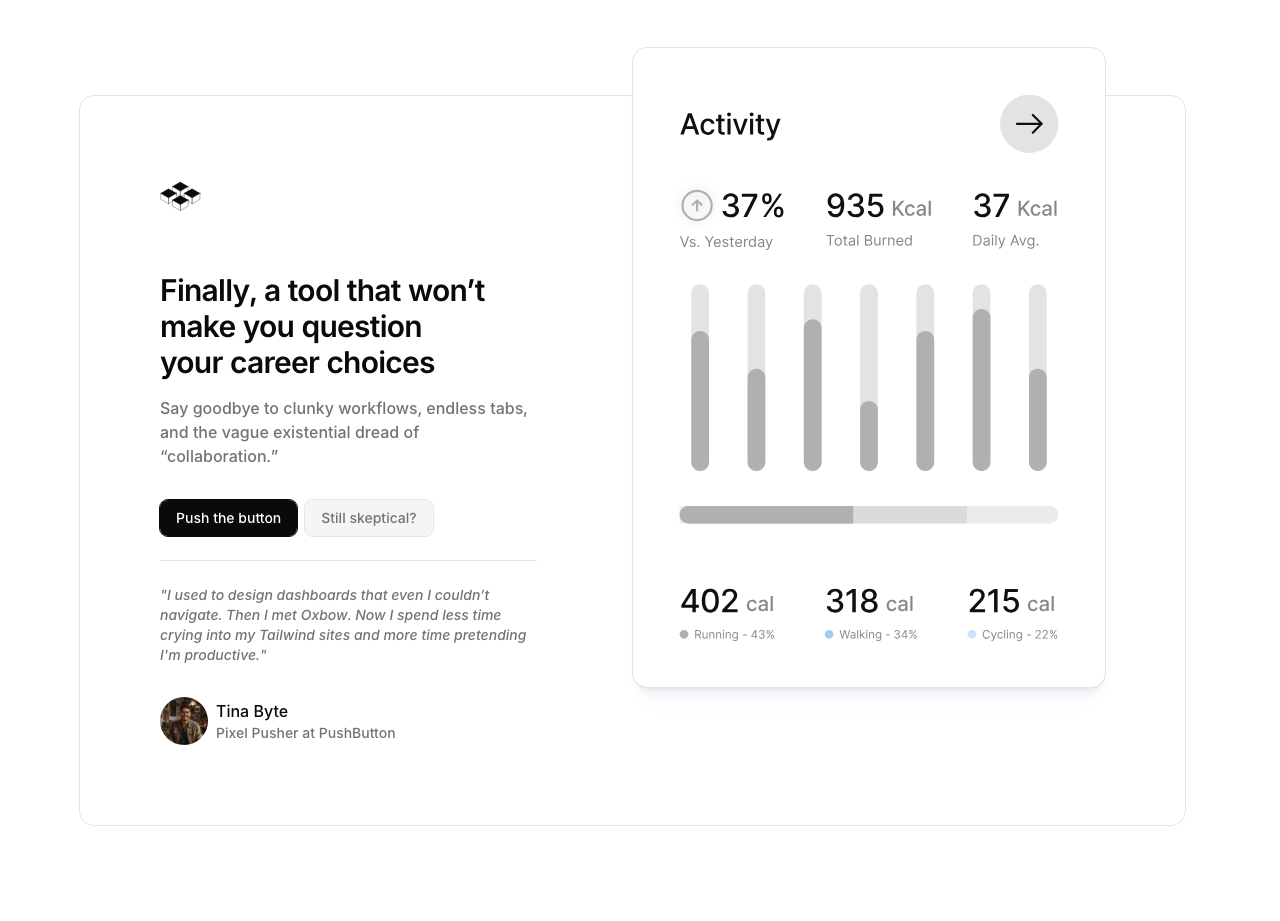
Task: Click Tina Byte's avatar photo
Action: (184, 721)
